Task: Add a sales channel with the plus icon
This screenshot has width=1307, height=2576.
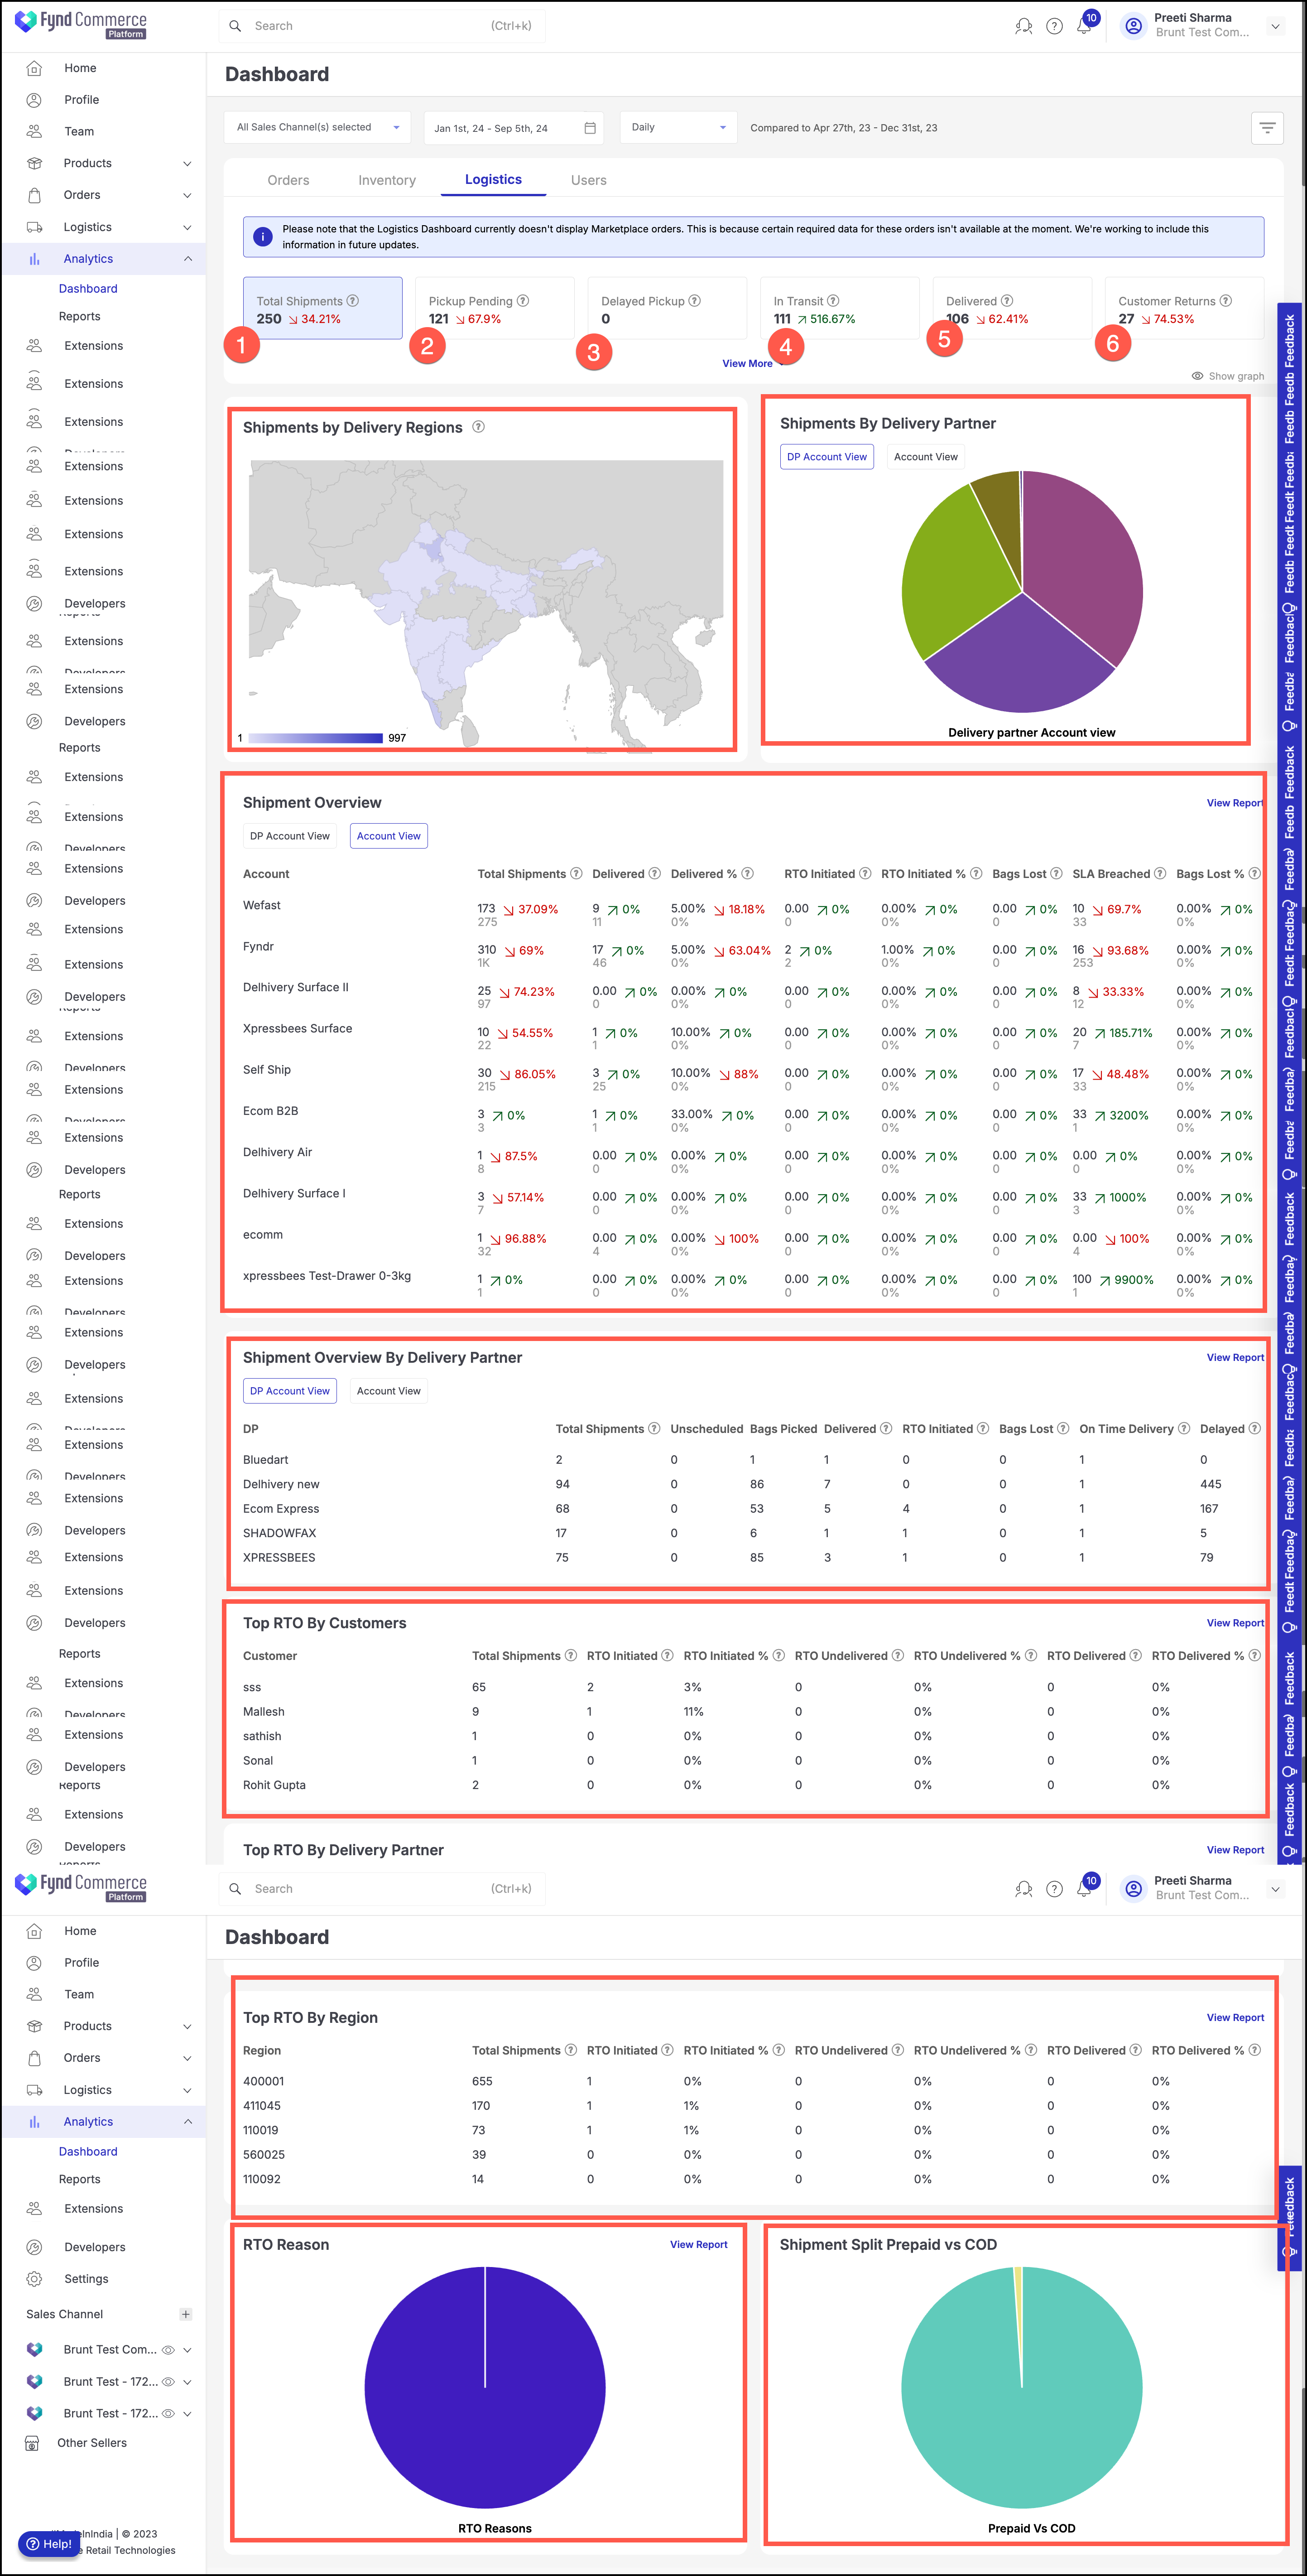Action: click(185, 2314)
